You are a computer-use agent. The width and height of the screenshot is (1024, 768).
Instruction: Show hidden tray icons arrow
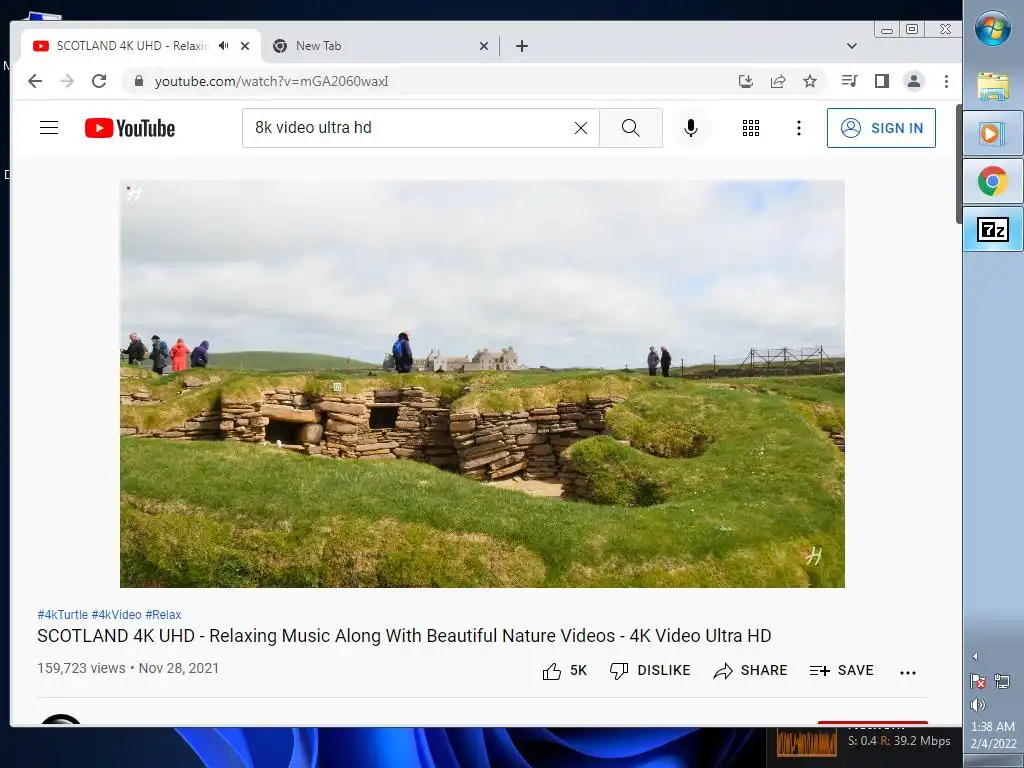[975, 656]
